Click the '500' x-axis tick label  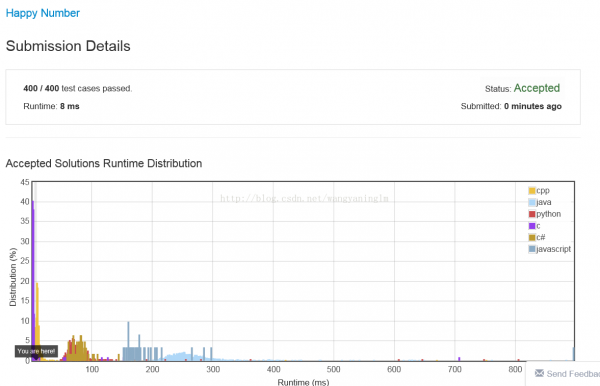[x=334, y=369]
